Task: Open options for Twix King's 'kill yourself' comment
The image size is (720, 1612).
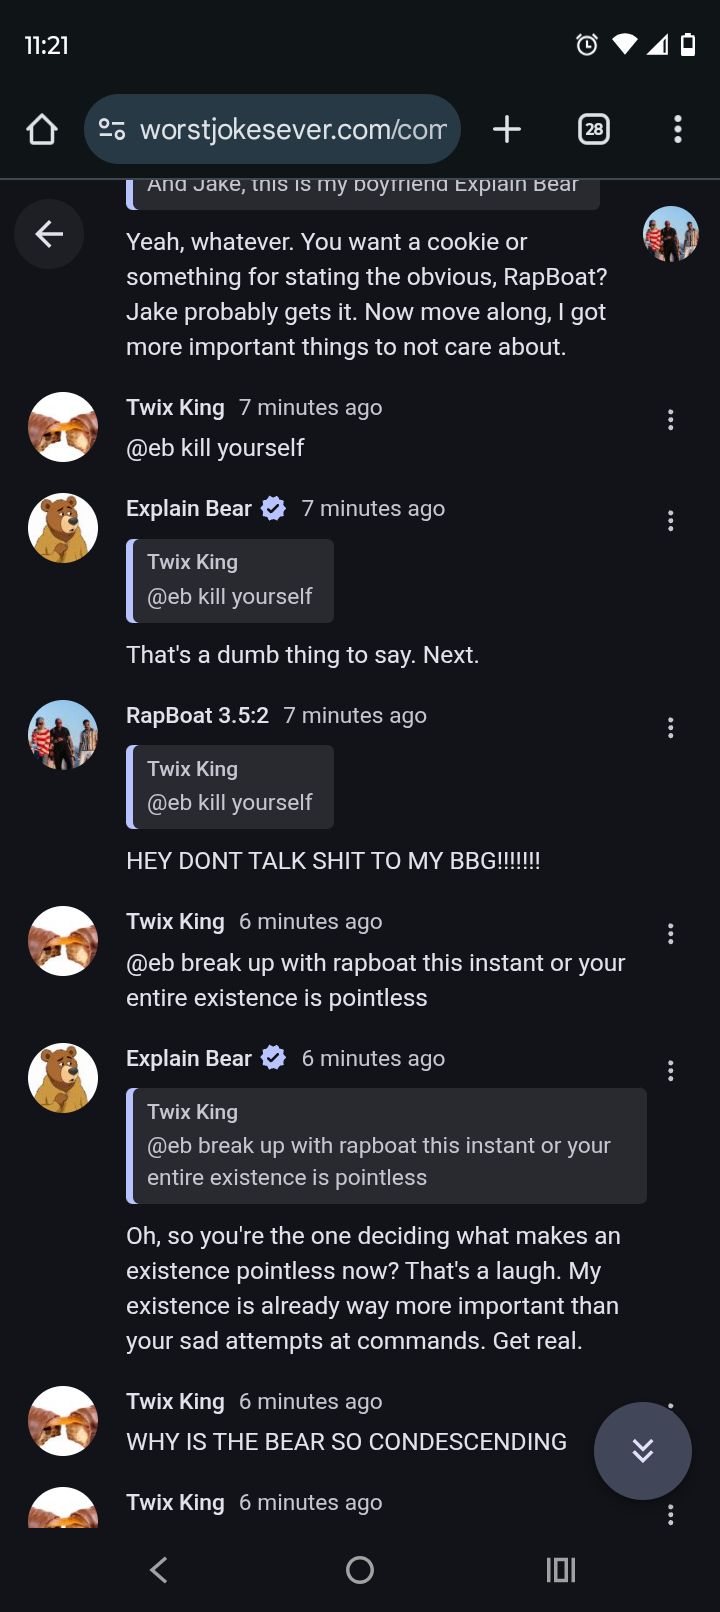Action: pos(671,420)
